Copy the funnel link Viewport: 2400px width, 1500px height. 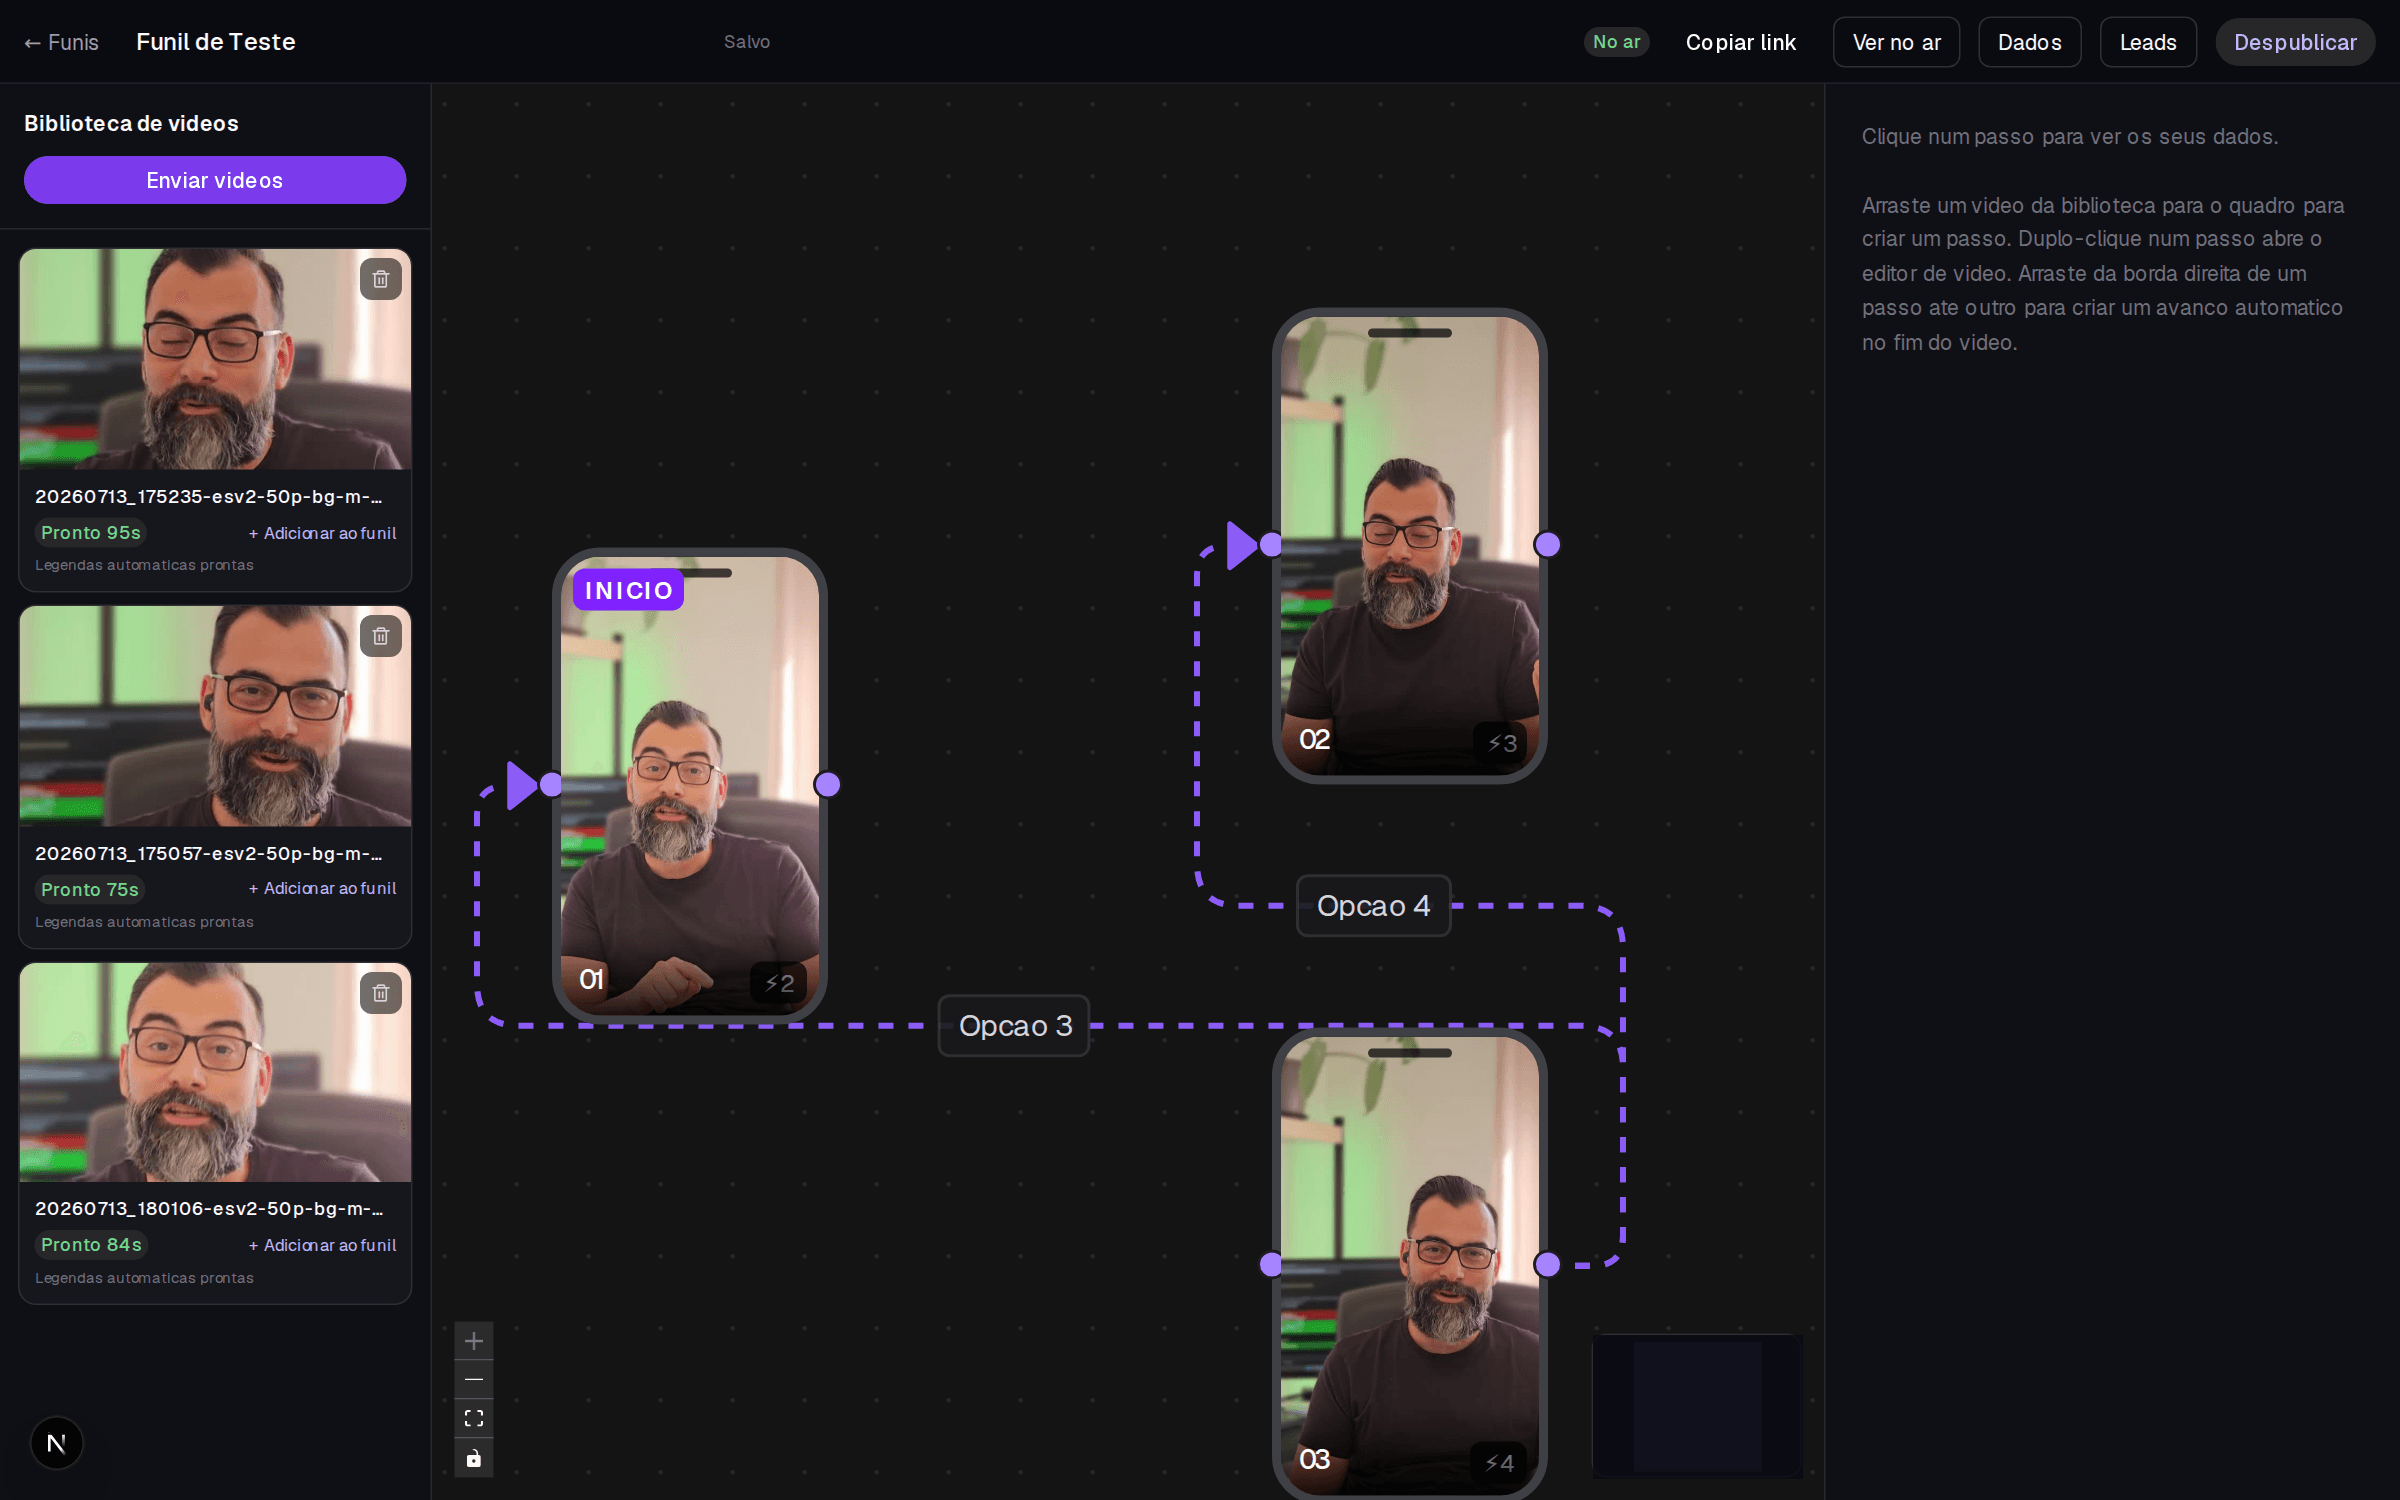pos(1740,42)
